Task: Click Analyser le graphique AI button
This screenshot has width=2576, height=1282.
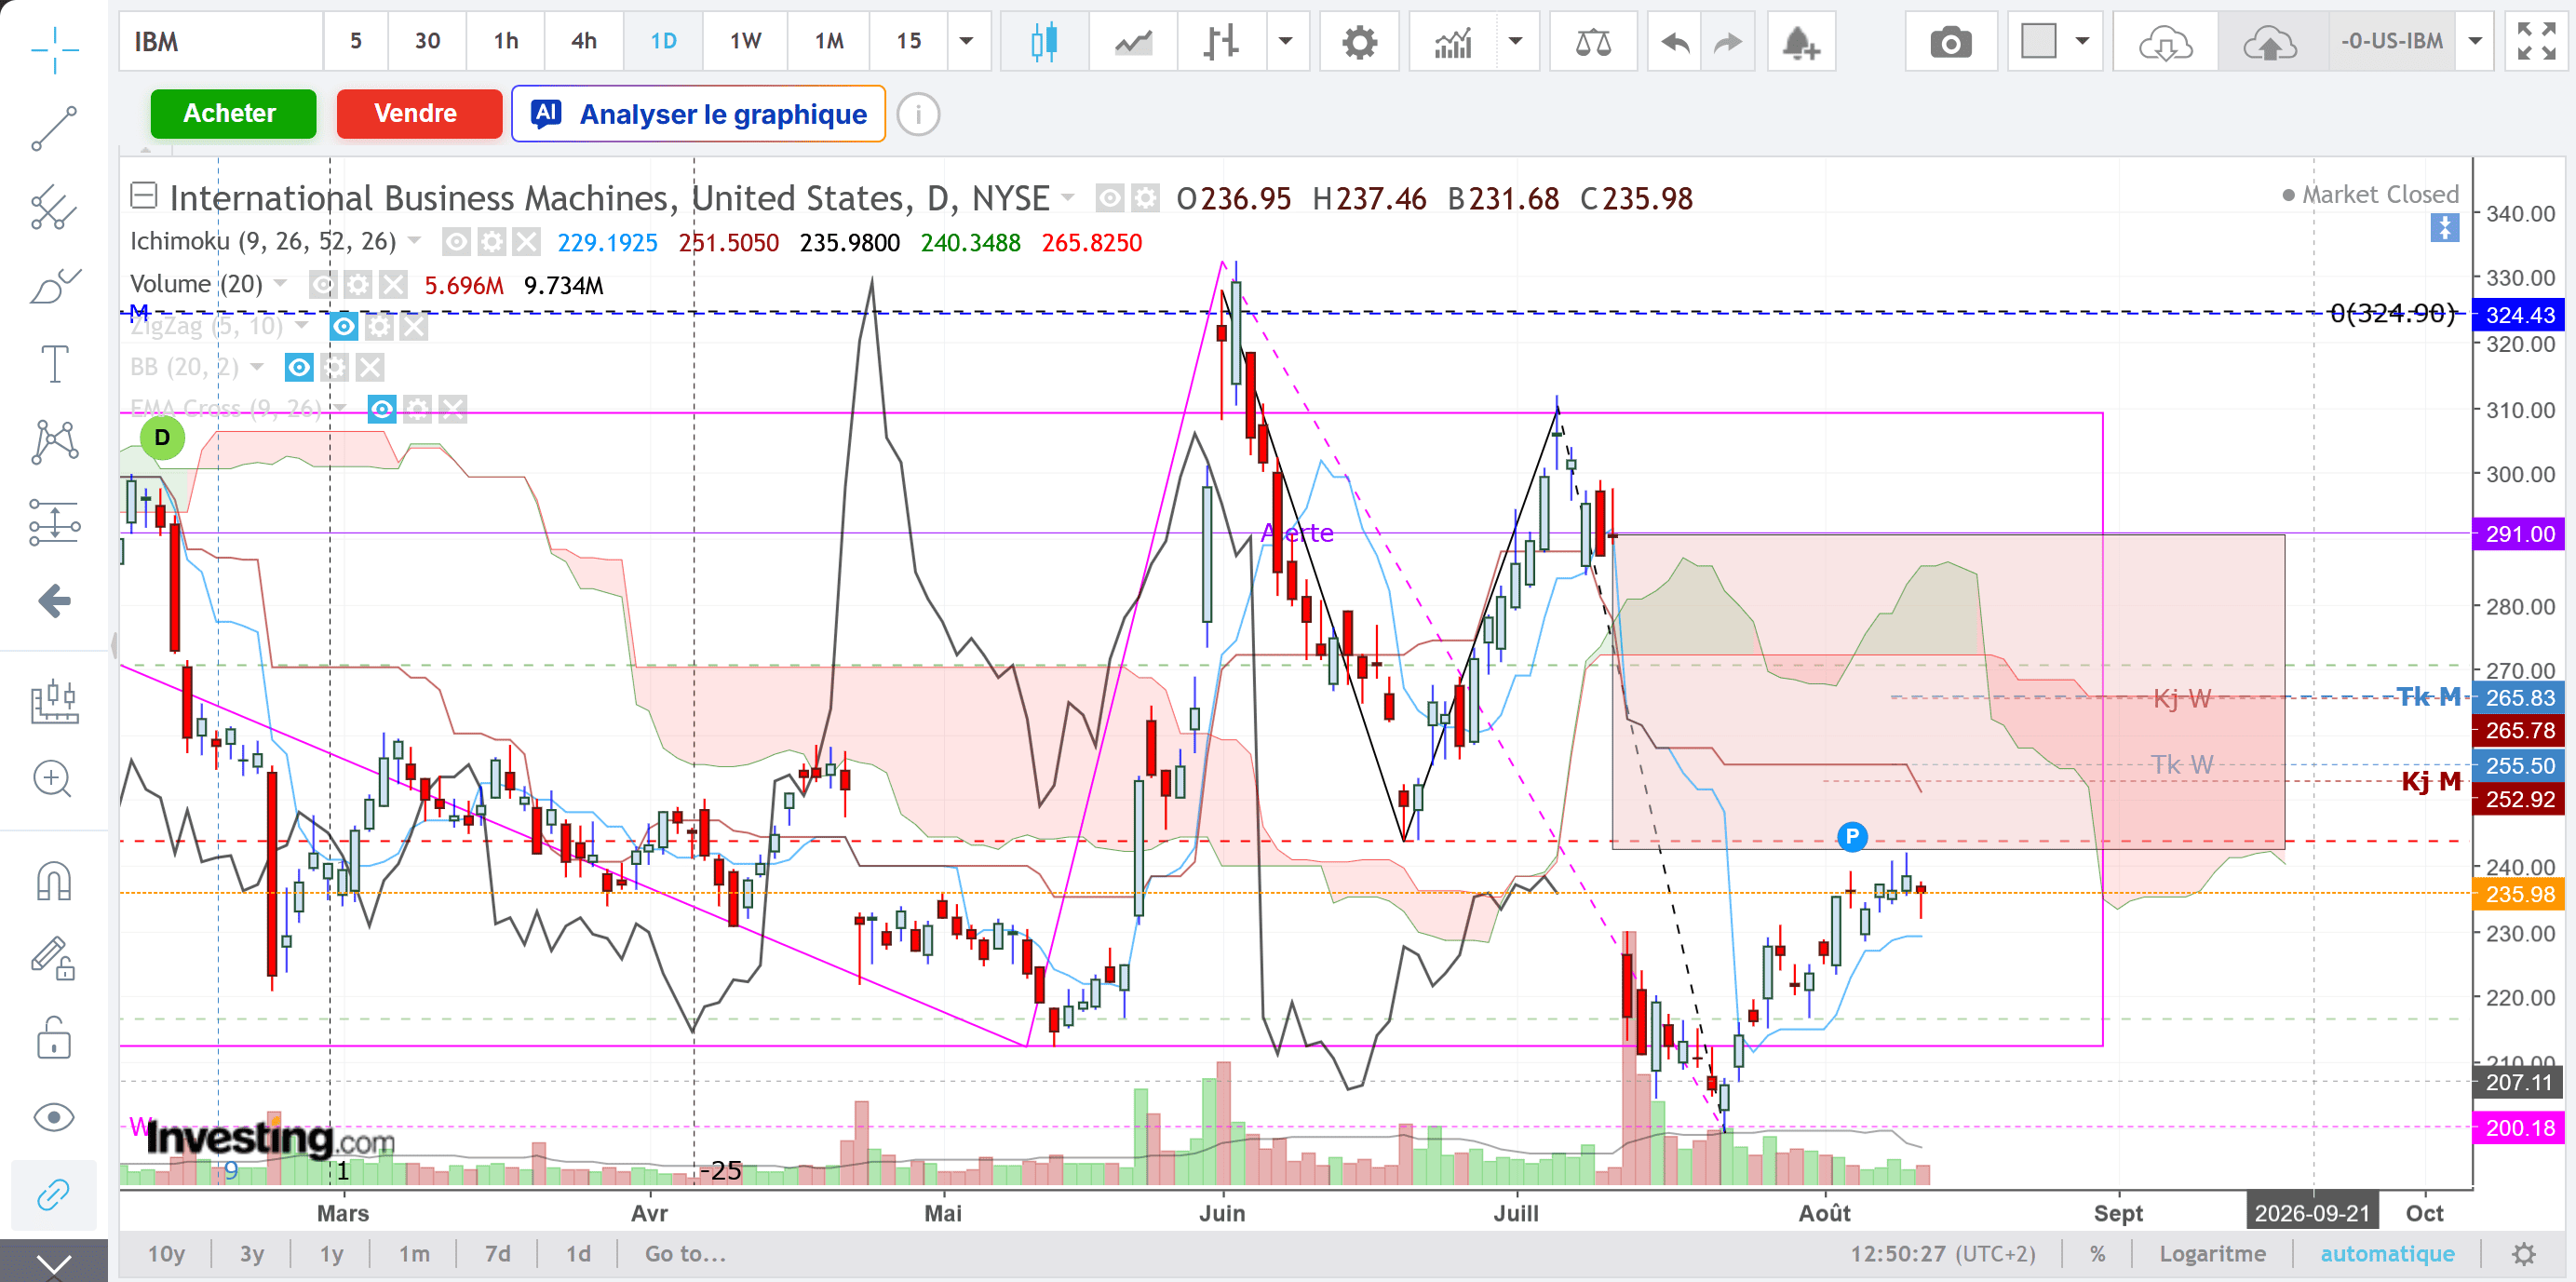Action: pyautogui.click(x=698, y=113)
